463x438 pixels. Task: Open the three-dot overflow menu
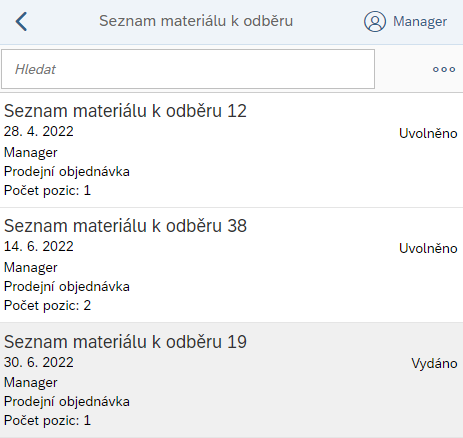point(444,69)
